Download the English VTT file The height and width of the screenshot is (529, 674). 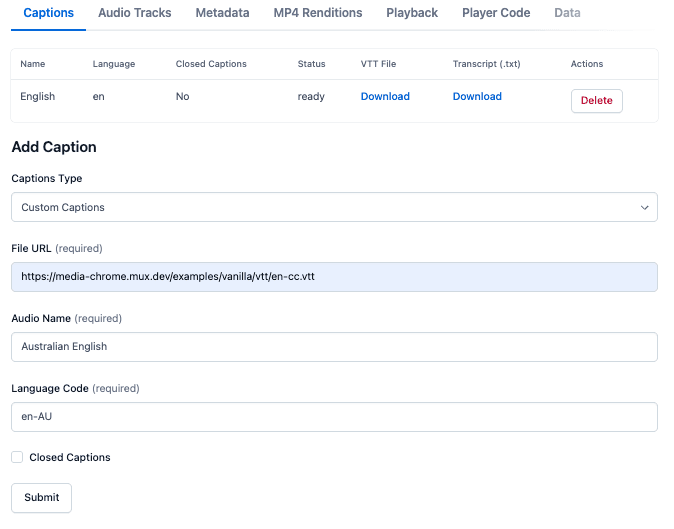pos(385,97)
